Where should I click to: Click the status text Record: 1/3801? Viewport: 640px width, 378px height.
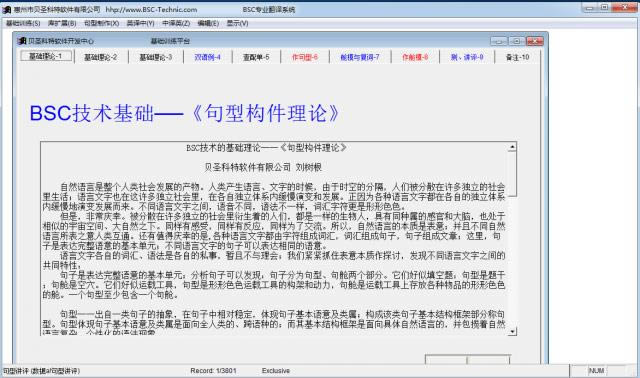click(x=213, y=371)
